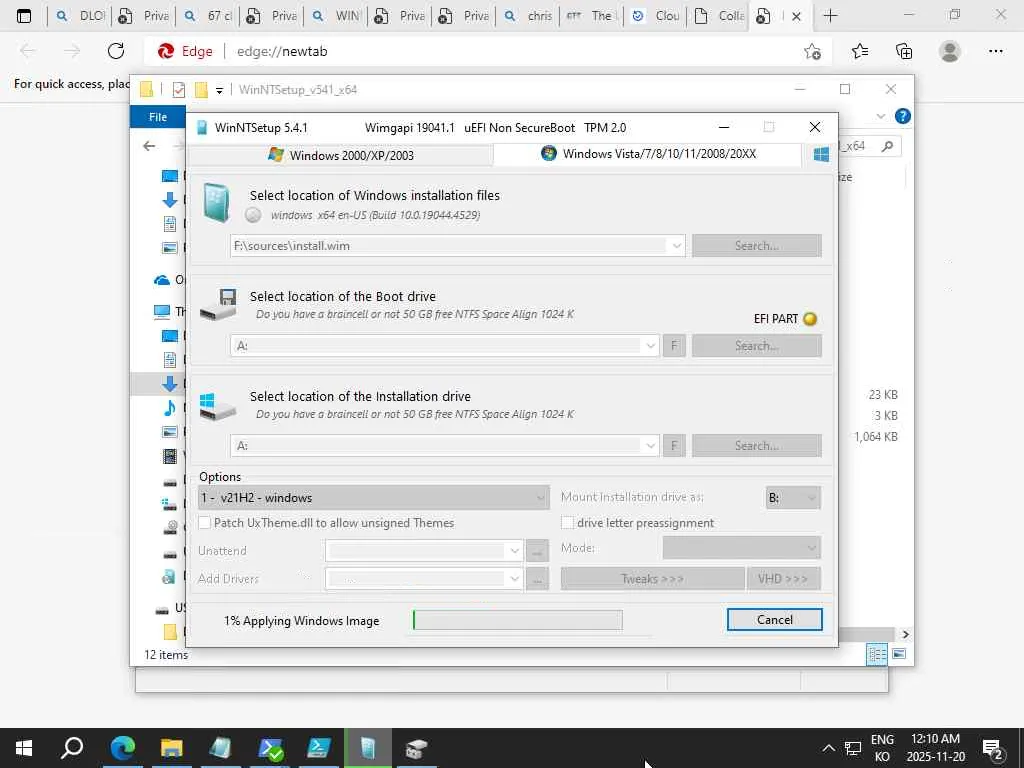Open the Unattend dropdown
The image size is (1024, 768).
(515, 551)
